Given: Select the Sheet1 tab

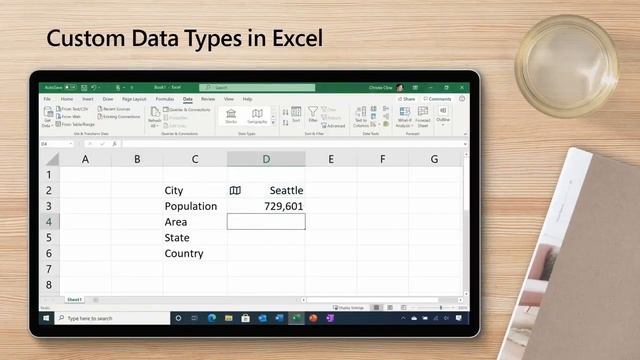Looking at the screenshot, I should (x=74, y=300).
